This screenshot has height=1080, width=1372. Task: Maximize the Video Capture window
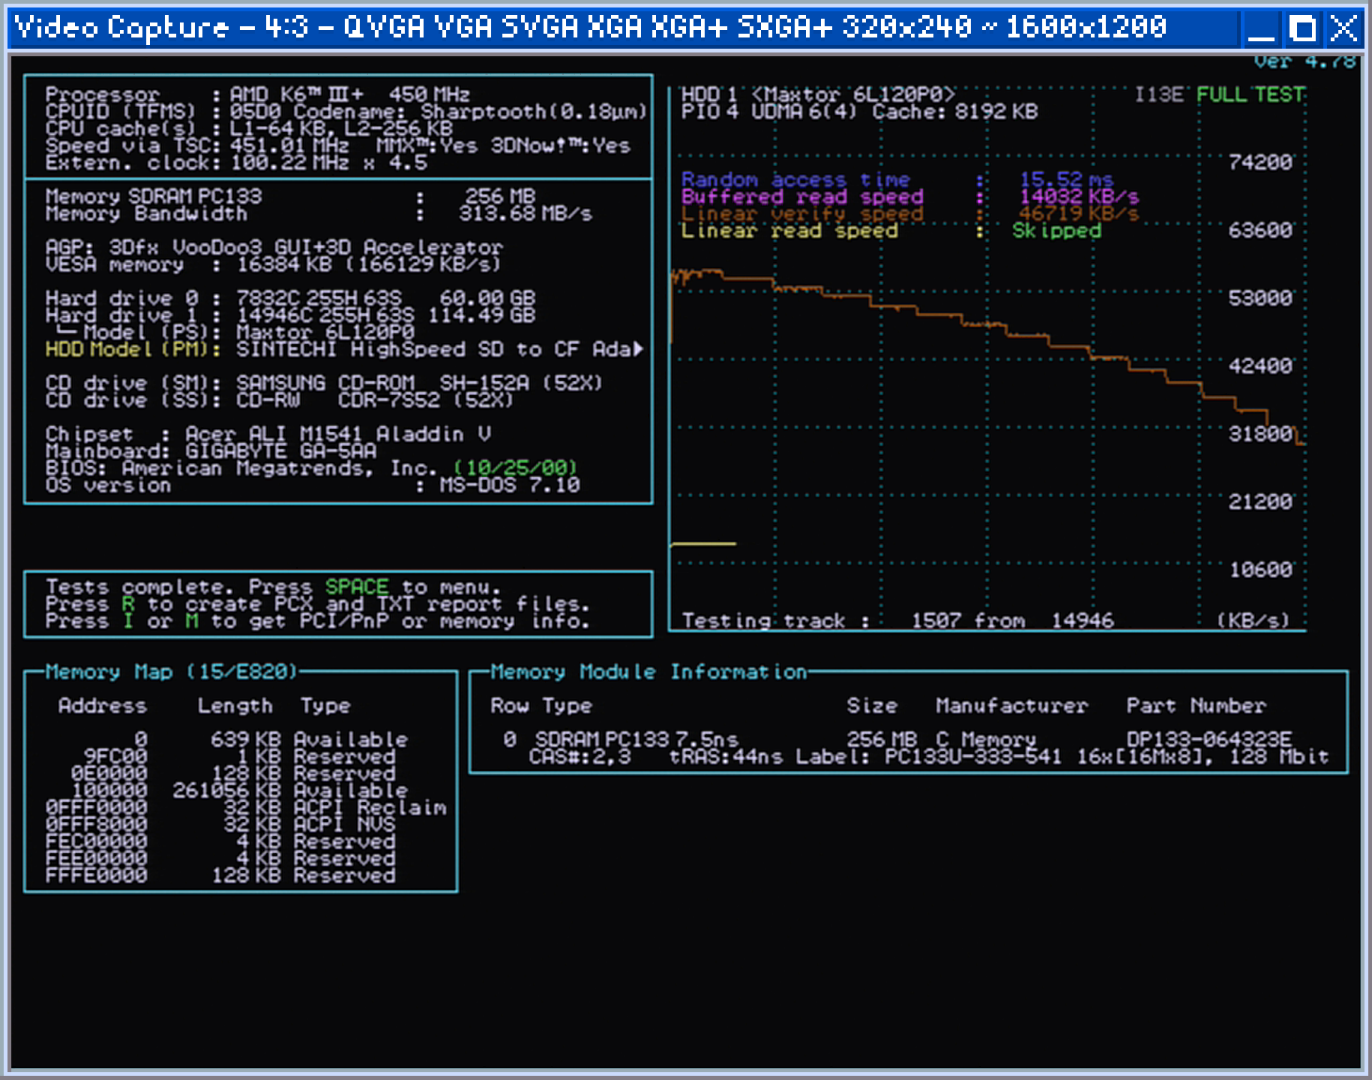pos(1302,28)
